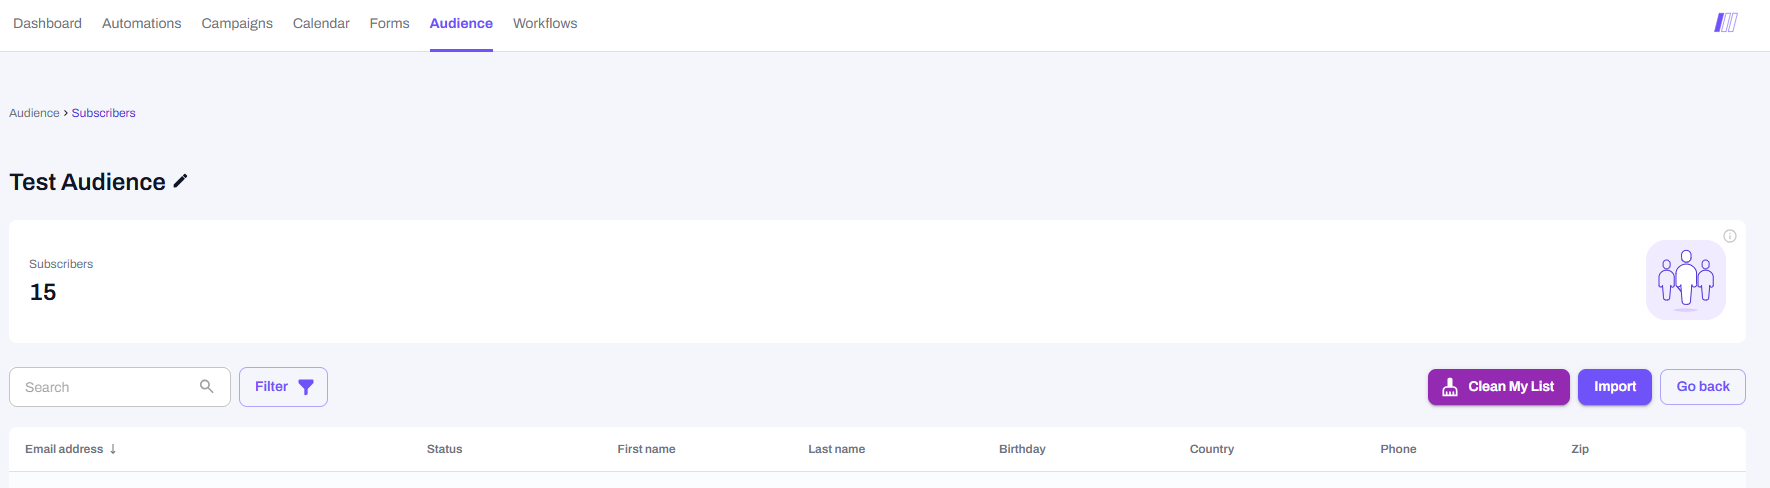The height and width of the screenshot is (488, 1770).
Task: Navigate to the Workflows tab
Action: point(545,23)
